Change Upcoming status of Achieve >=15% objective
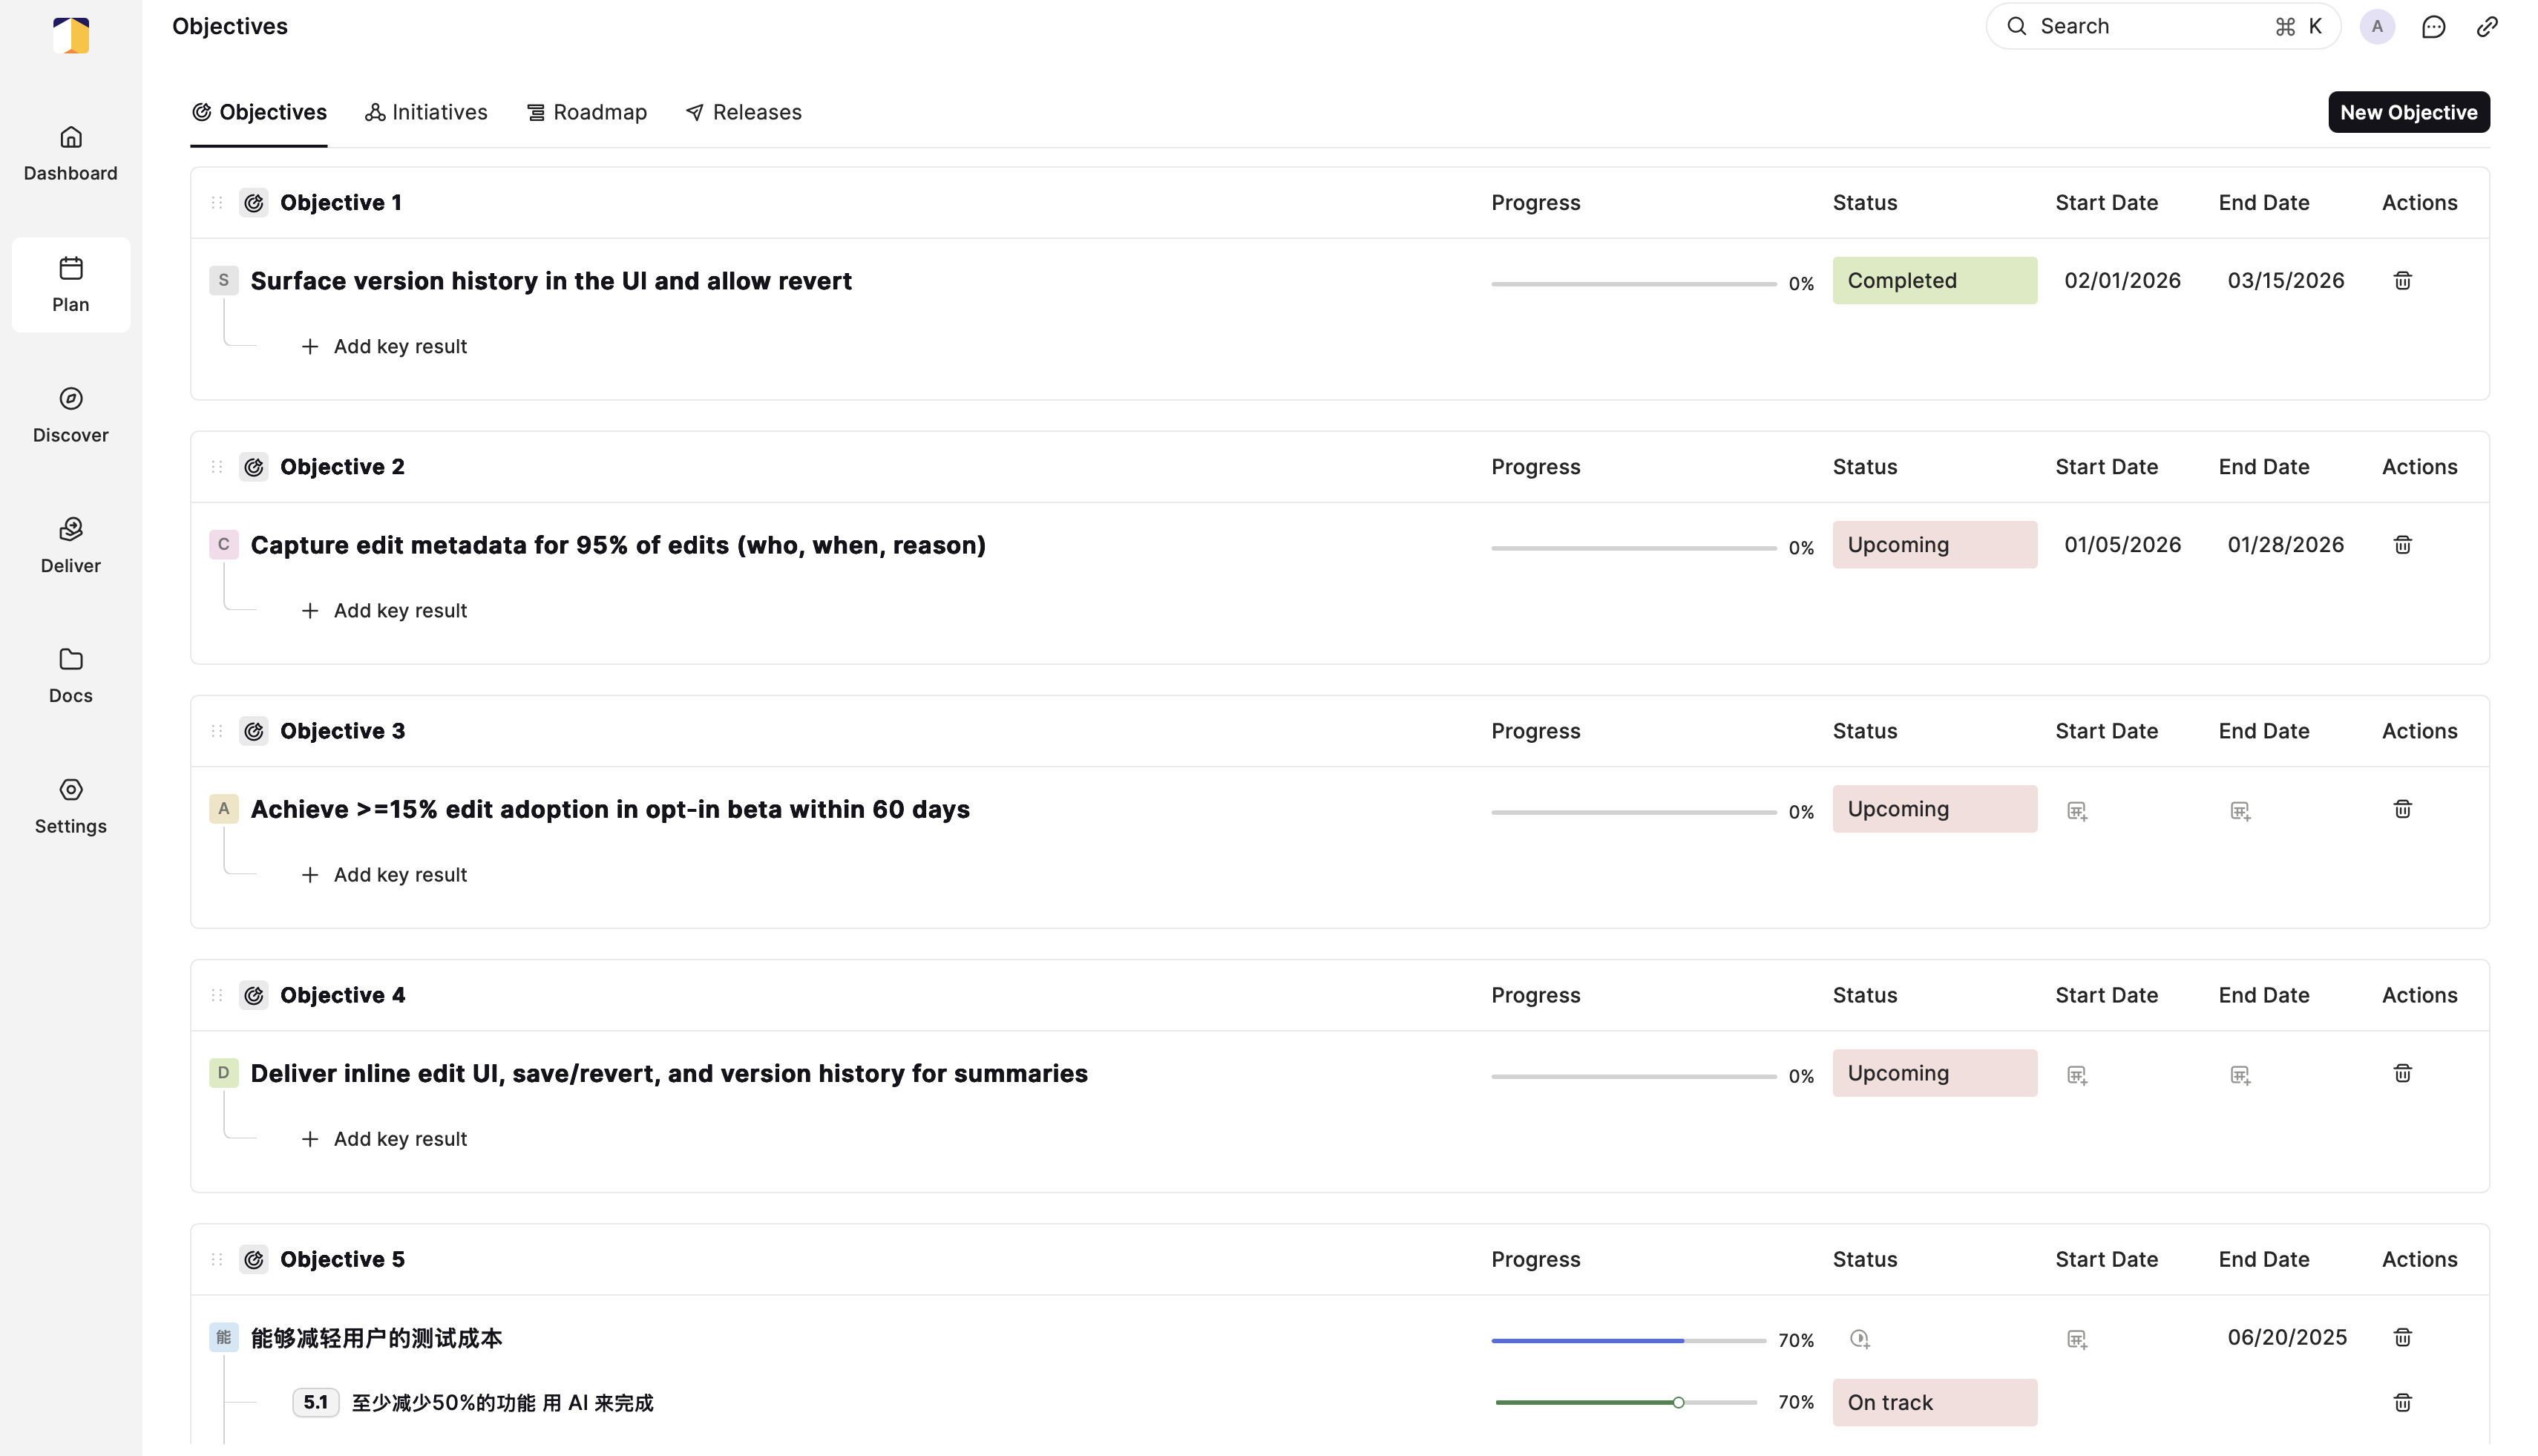Viewport: 2538px width, 1456px height. coord(1934,809)
